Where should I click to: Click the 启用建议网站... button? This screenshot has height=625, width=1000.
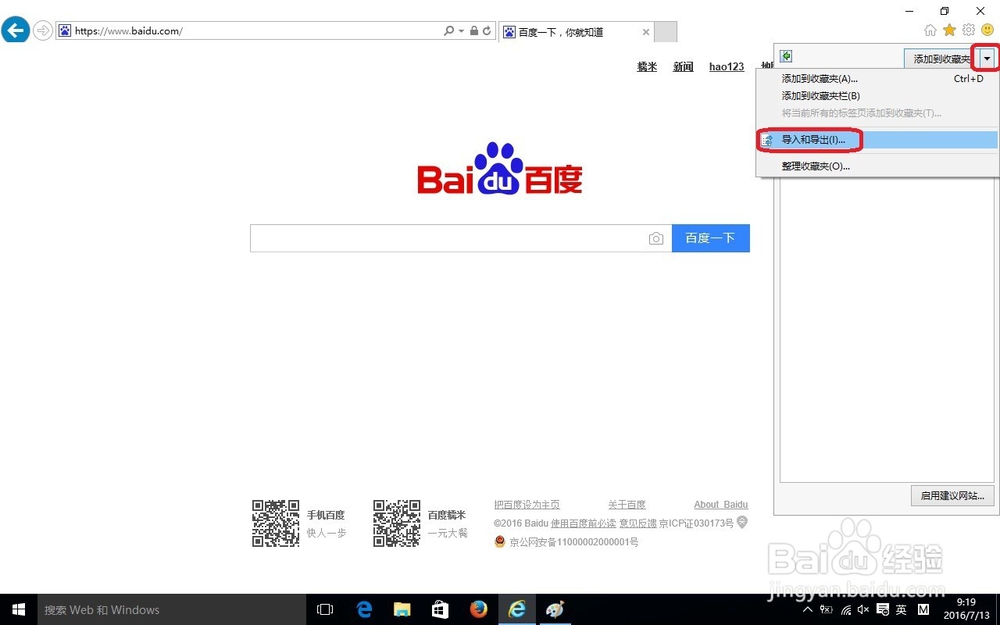coord(952,496)
